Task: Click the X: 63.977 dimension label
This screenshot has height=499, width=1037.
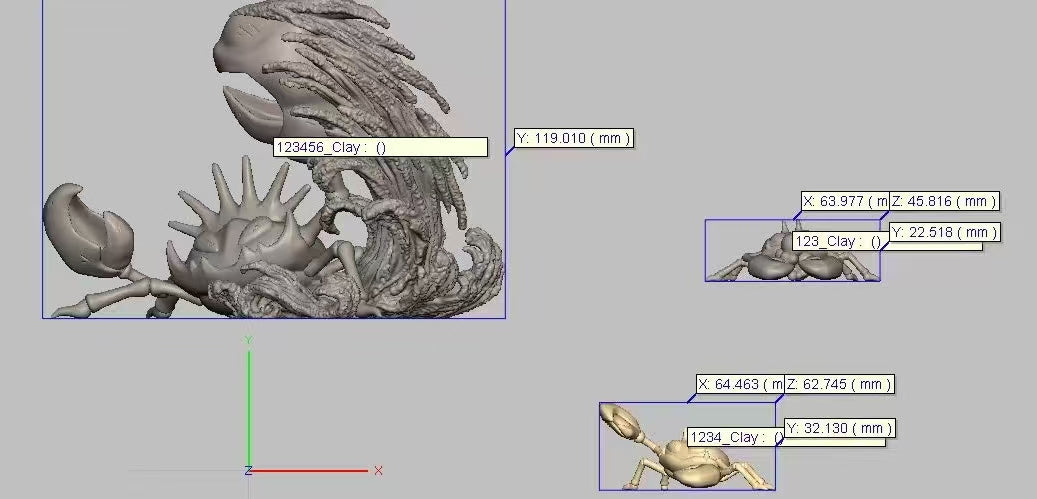Action: click(844, 201)
